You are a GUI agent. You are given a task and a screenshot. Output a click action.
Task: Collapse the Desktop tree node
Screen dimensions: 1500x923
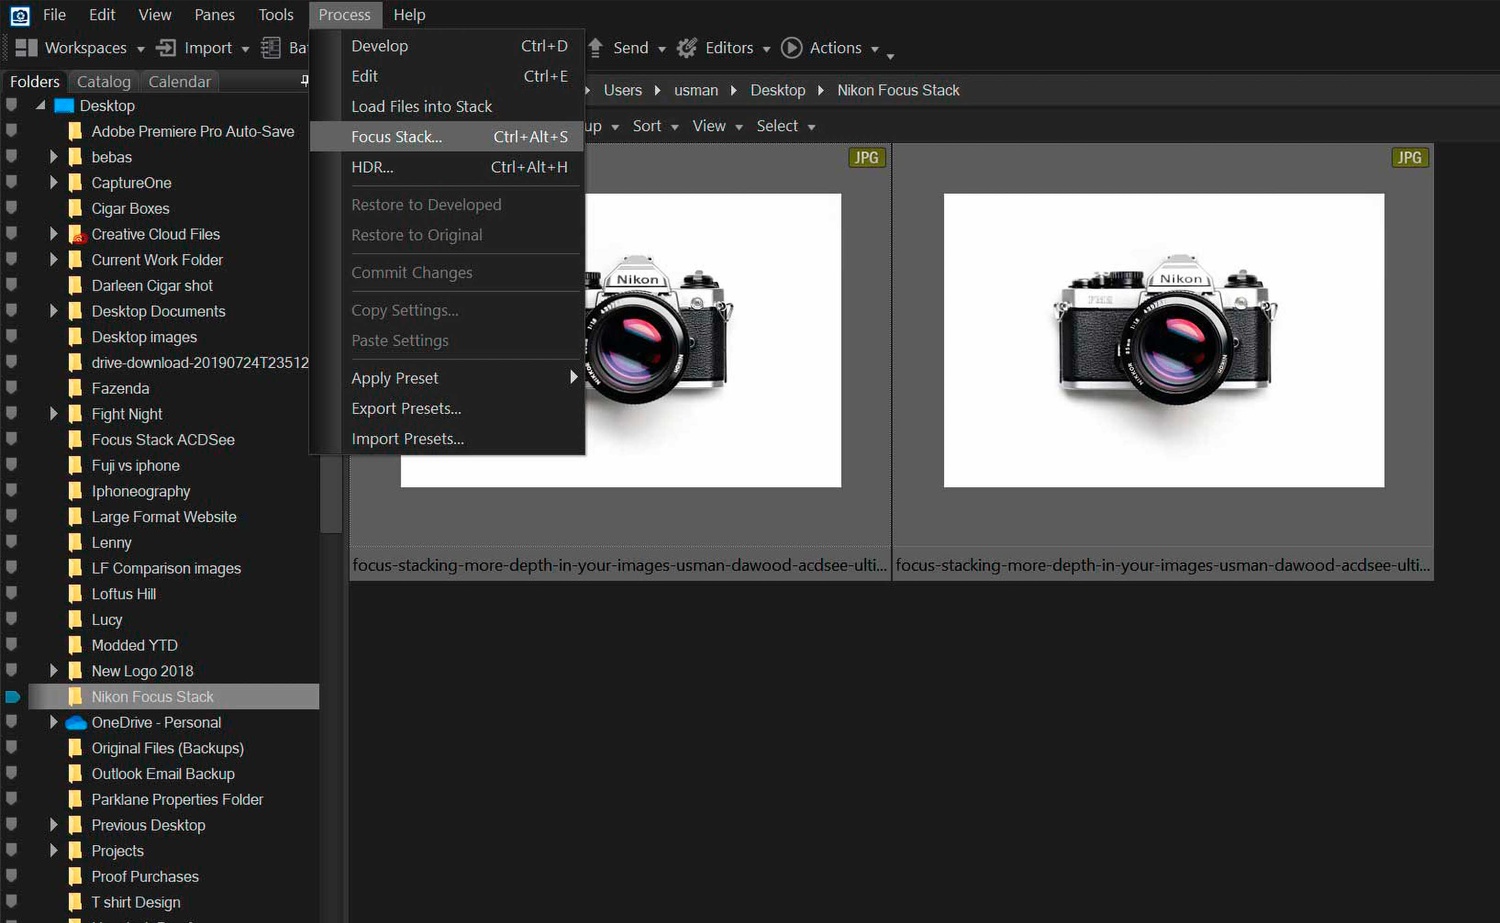pyautogui.click(x=40, y=105)
